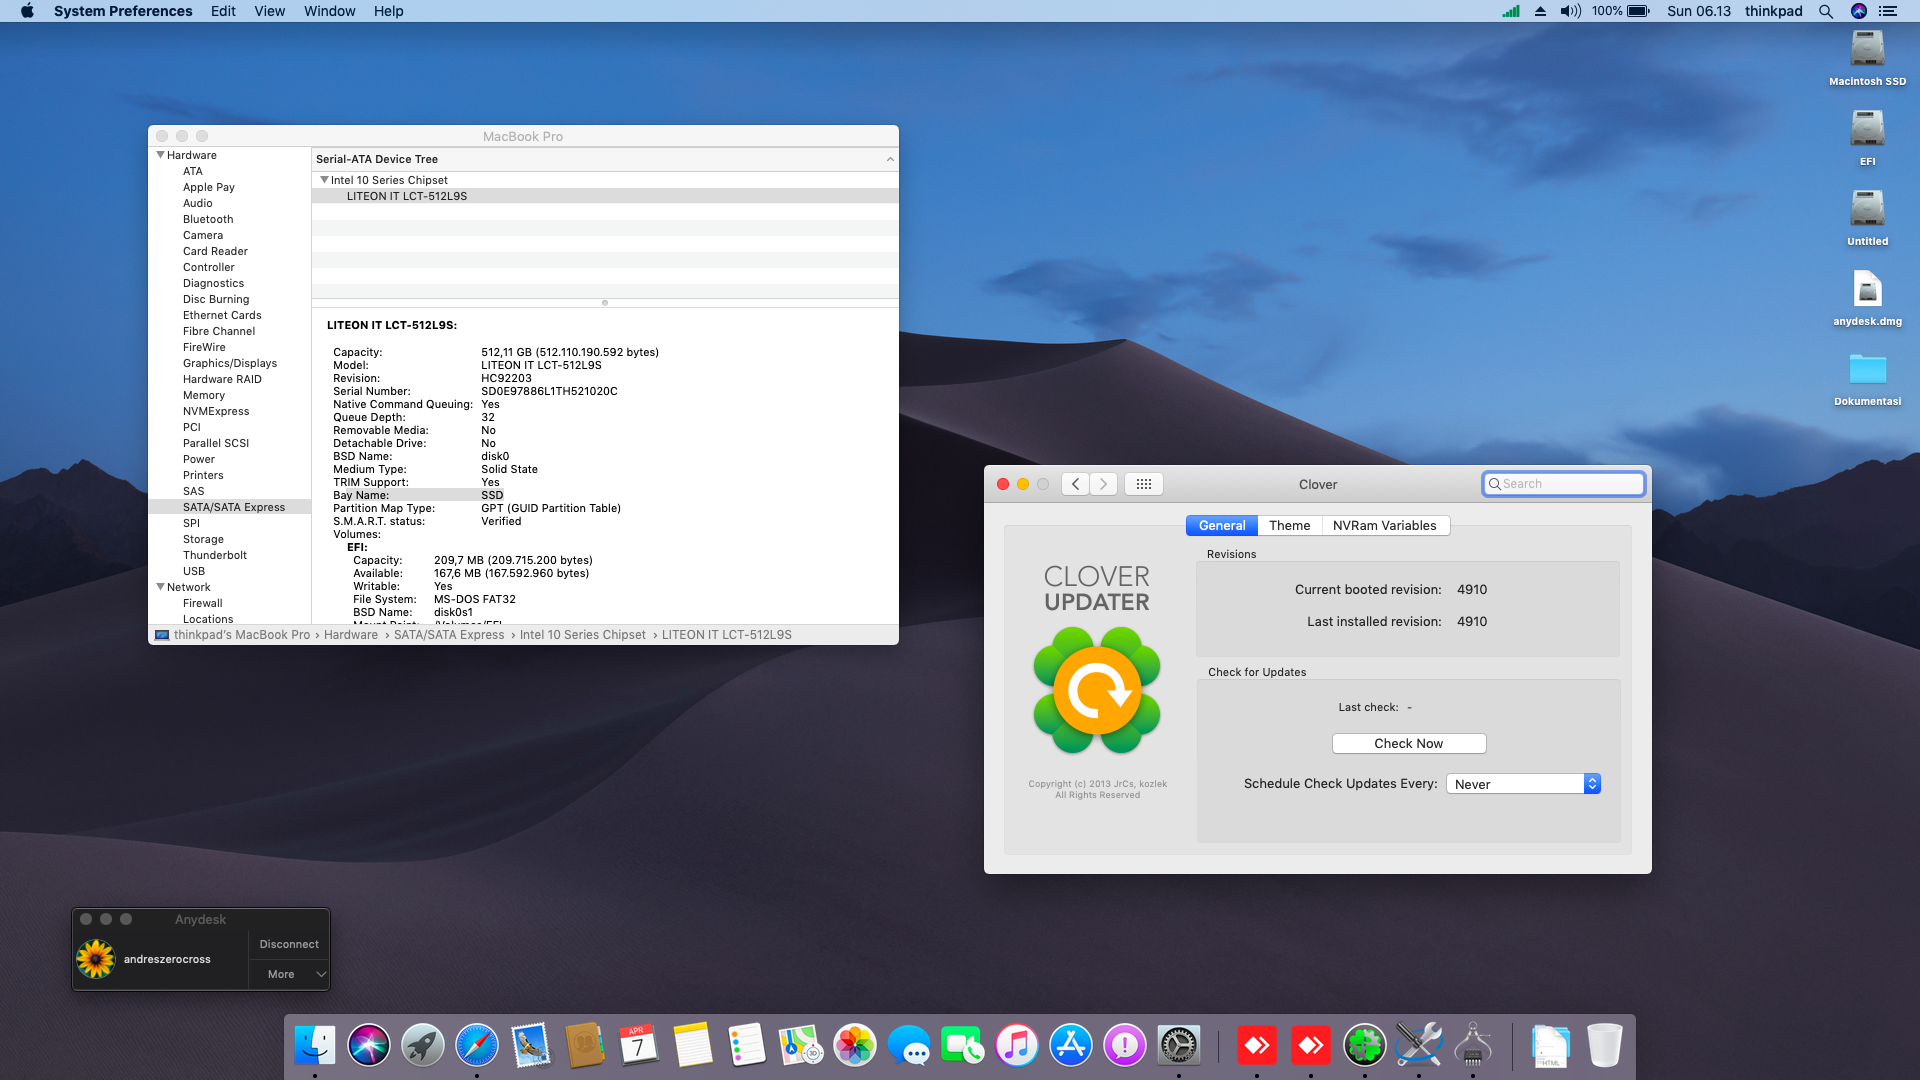Open Safari from the dock
Image resolution: width=1920 pixels, height=1080 pixels.
477,1046
